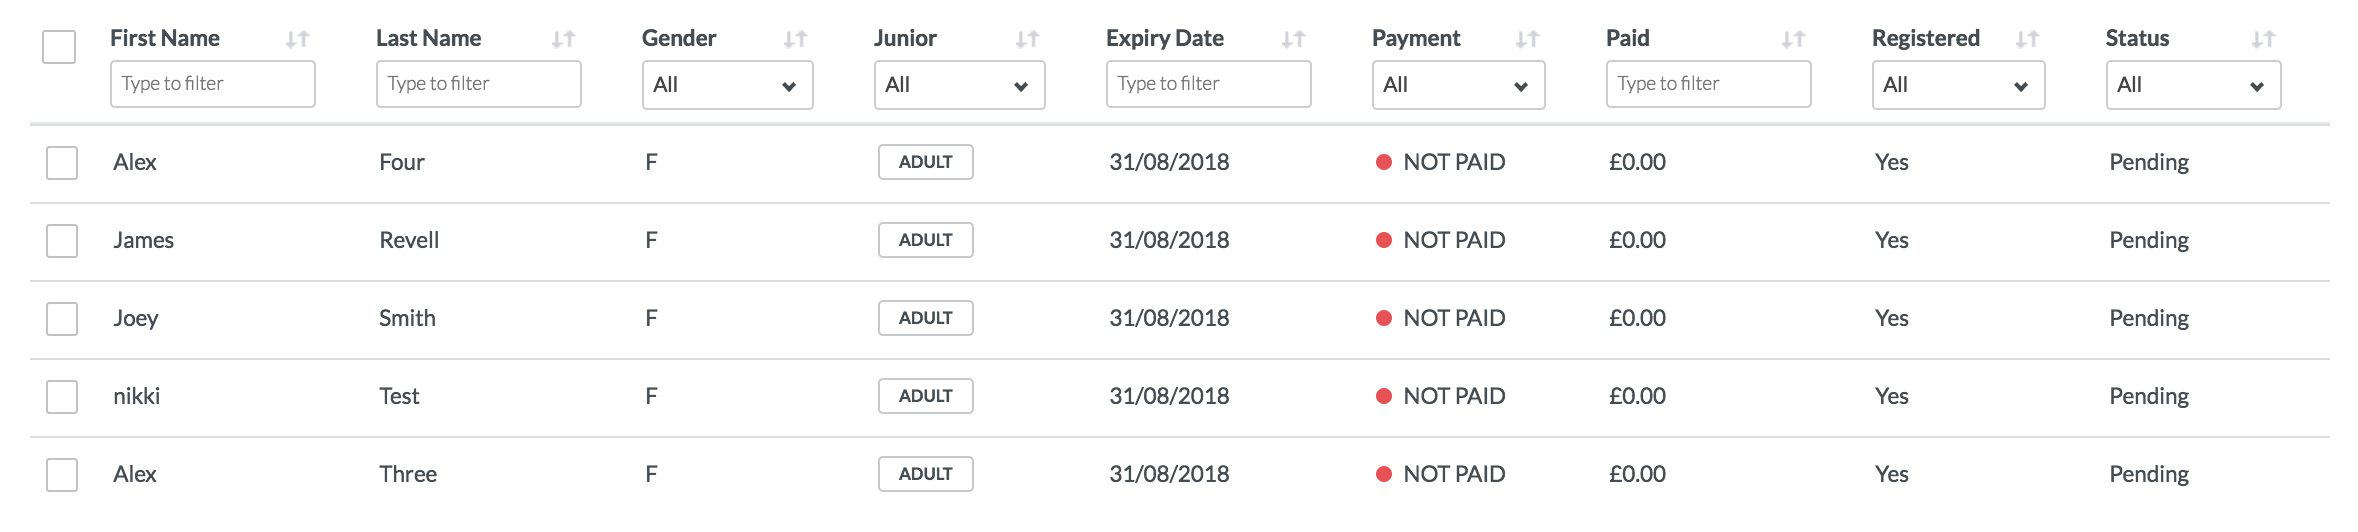Screen dimensions: 2358x532
Task: Click the ADULT badge for nikki Test
Action: click(x=925, y=396)
